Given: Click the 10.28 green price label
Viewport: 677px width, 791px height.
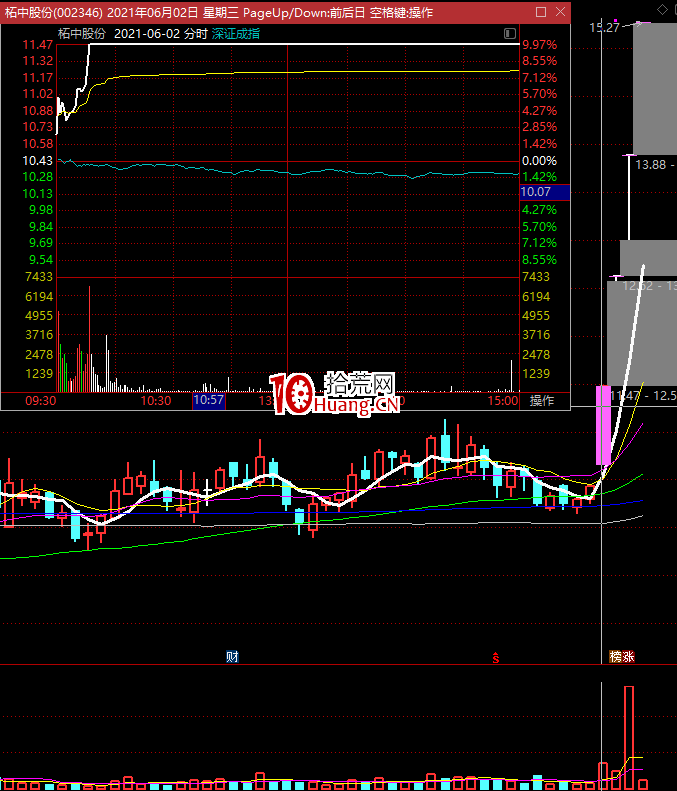Looking at the screenshot, I should [x=38, y=177].
